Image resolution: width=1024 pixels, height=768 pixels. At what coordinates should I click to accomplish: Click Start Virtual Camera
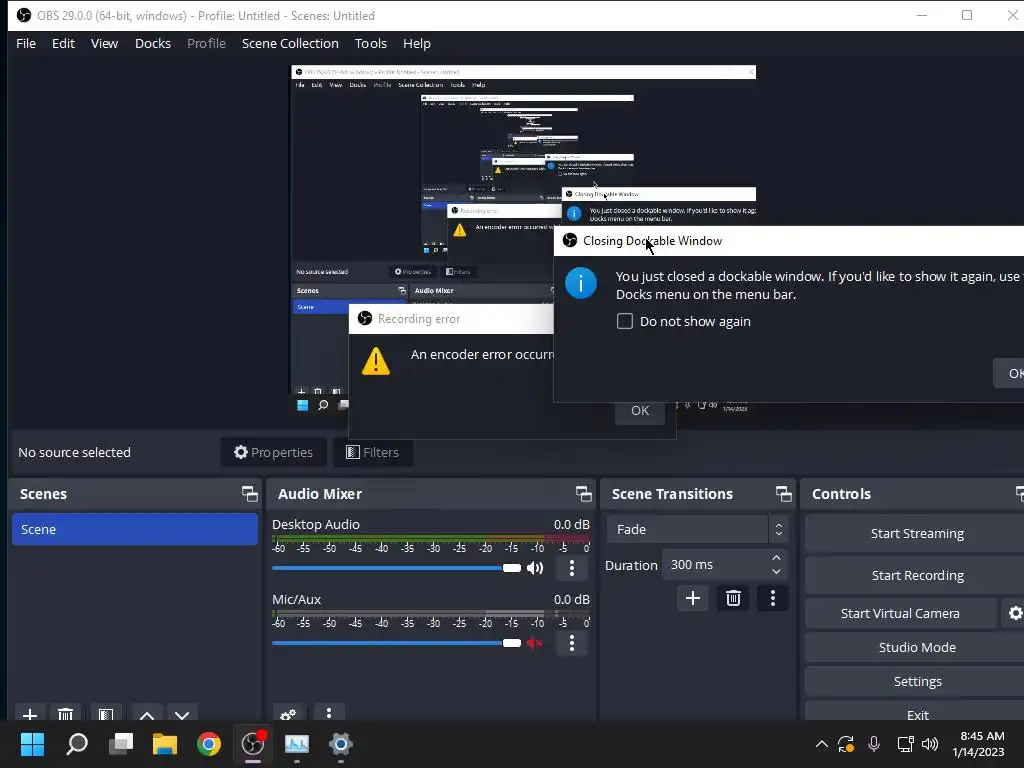pos(901,613)
